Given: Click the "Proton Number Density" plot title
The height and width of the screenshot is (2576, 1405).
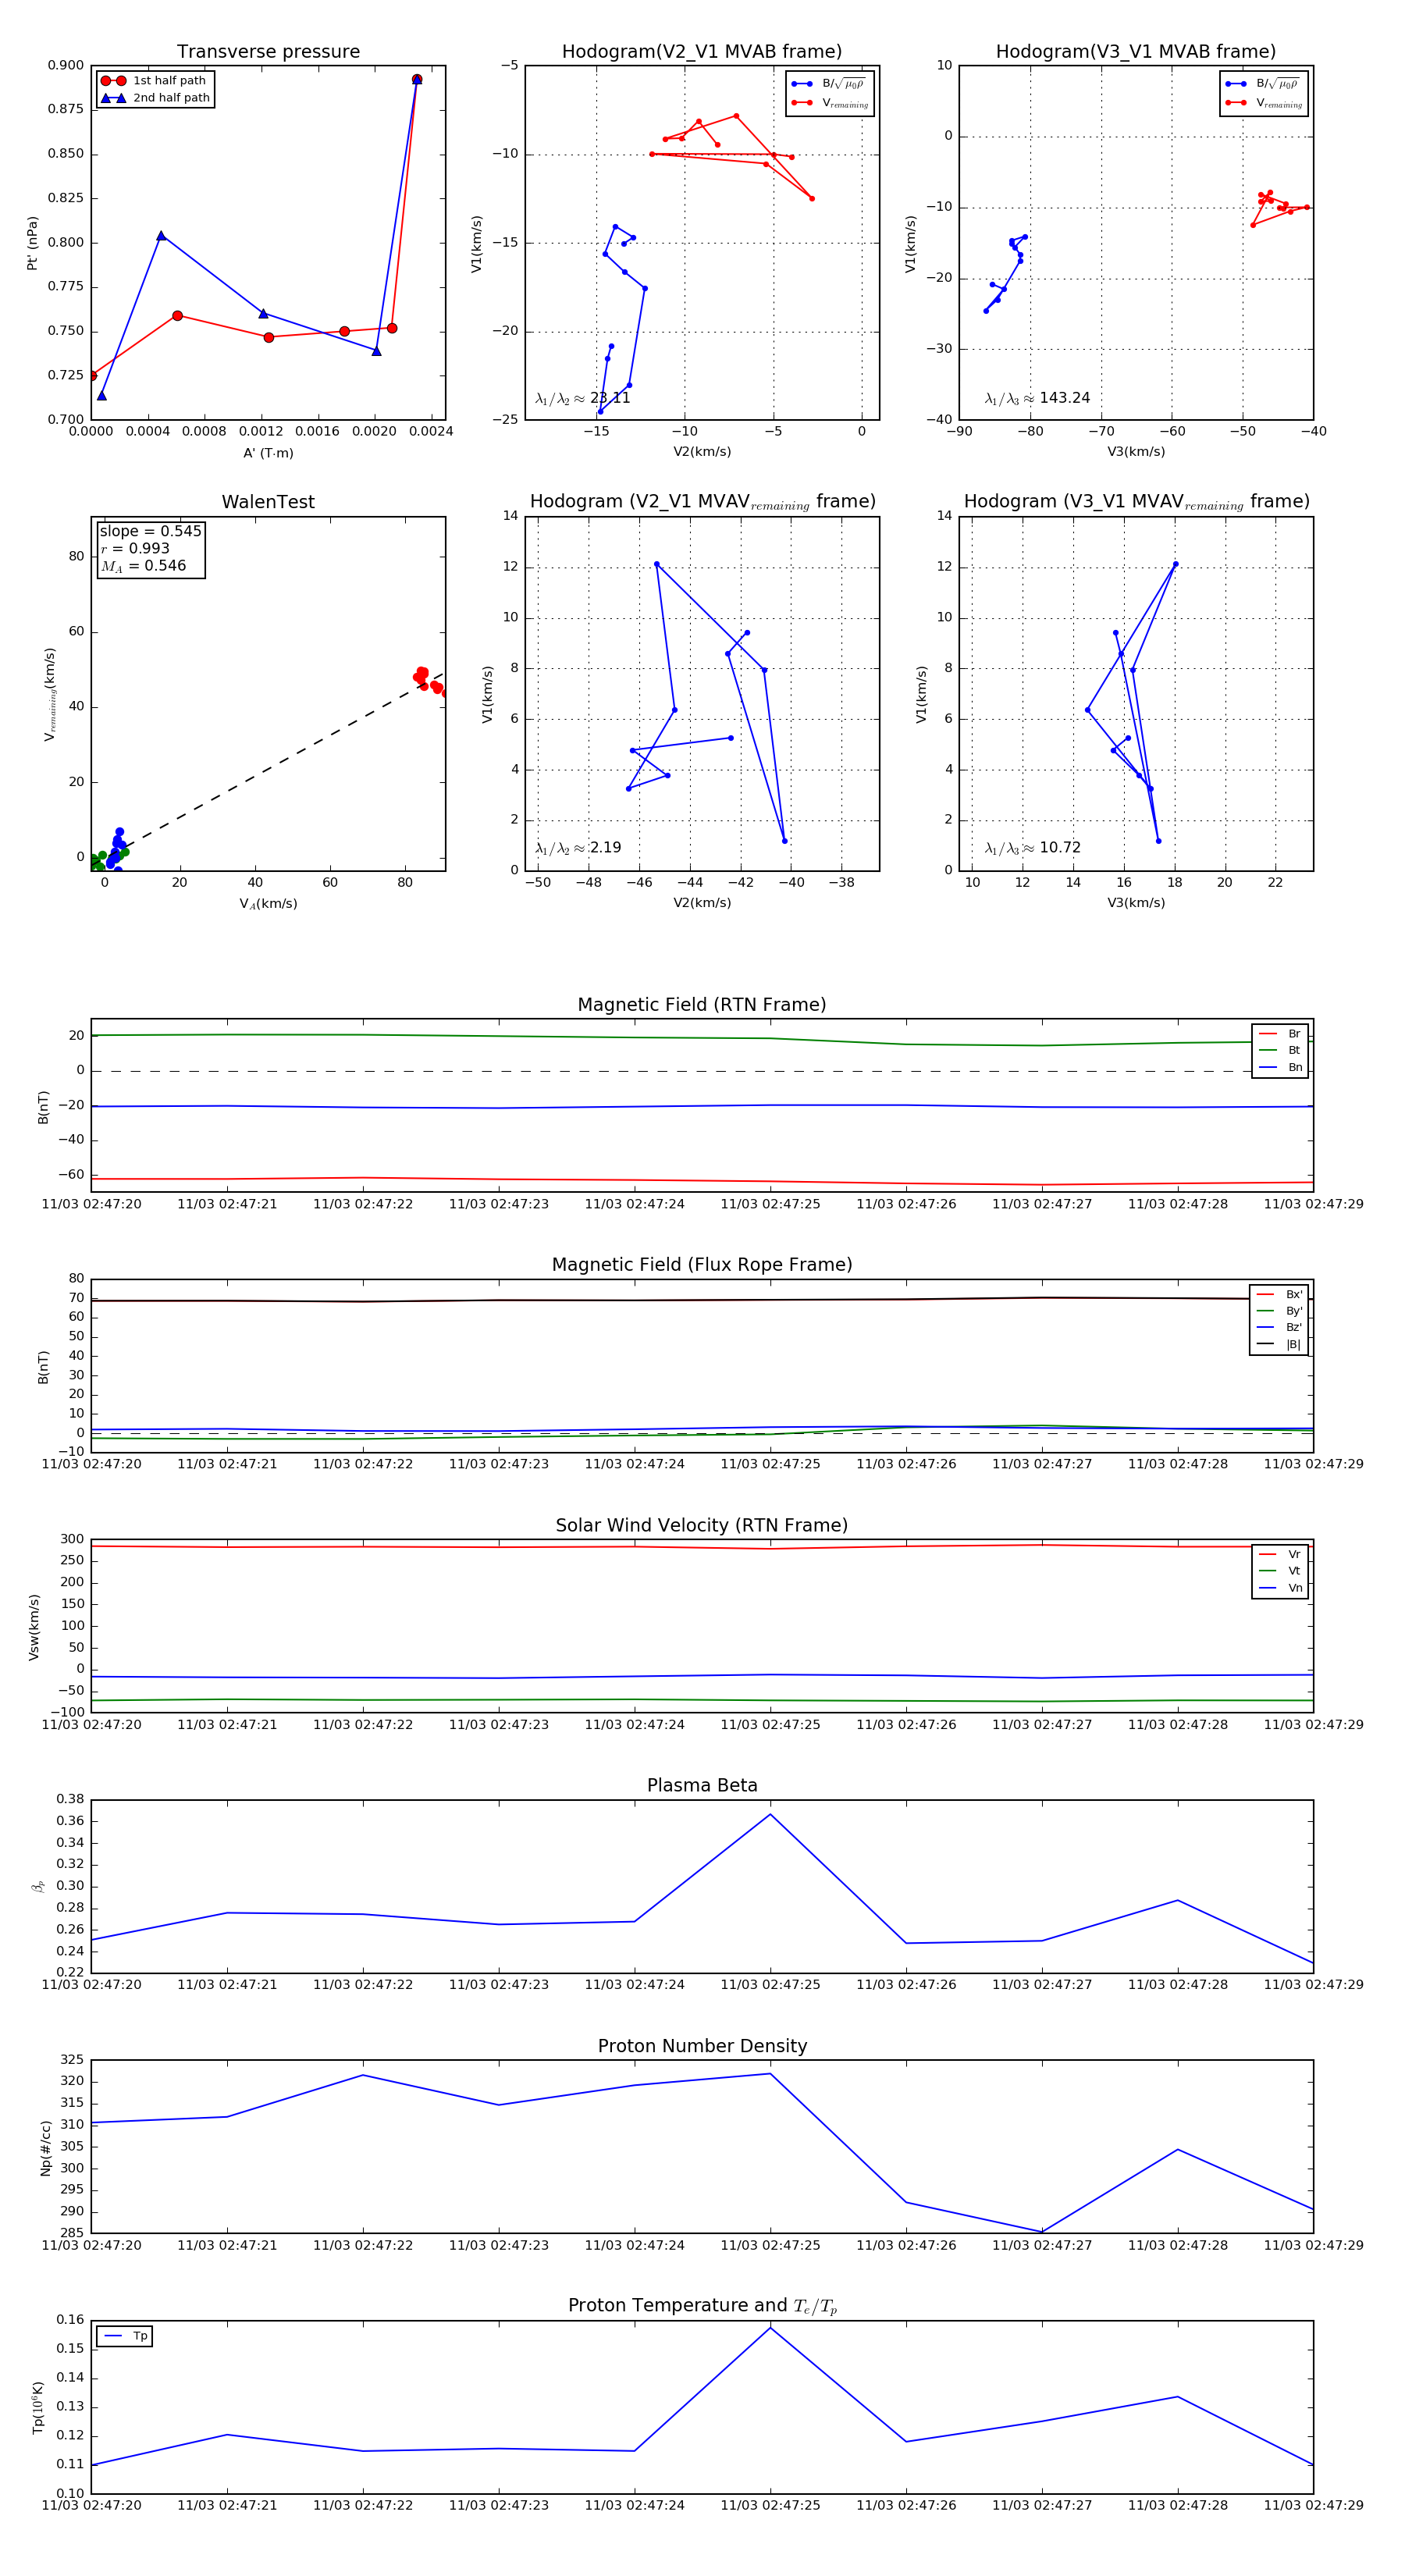Looking at the screenshot, I should [702, 2046].
